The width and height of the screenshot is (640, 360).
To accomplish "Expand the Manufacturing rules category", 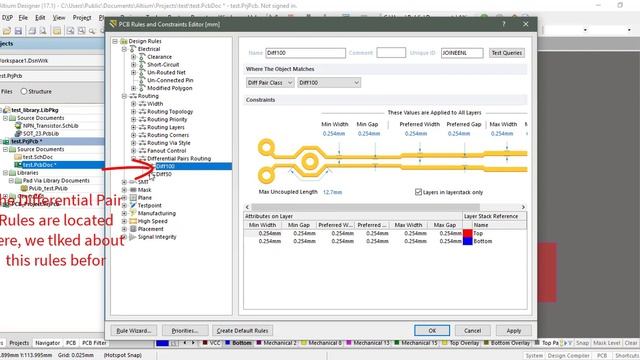I will click(x=124, y=213).
